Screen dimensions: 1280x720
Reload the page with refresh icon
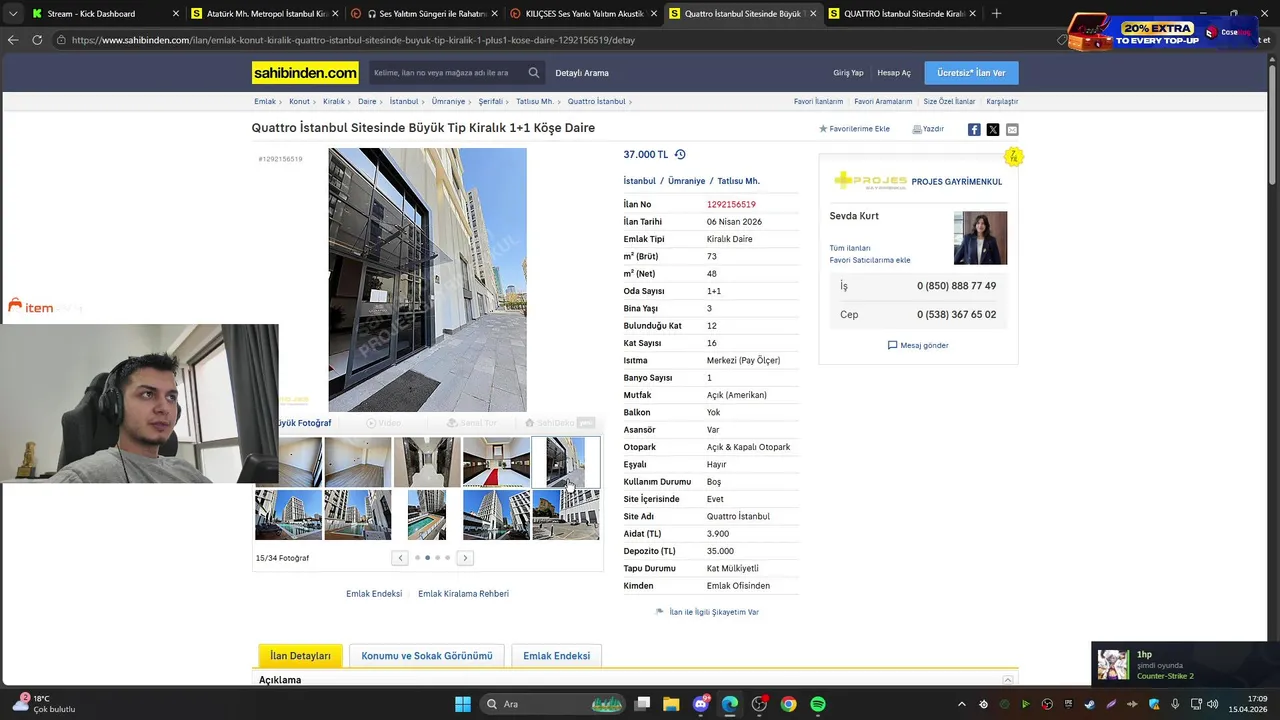tap(37, 40)
